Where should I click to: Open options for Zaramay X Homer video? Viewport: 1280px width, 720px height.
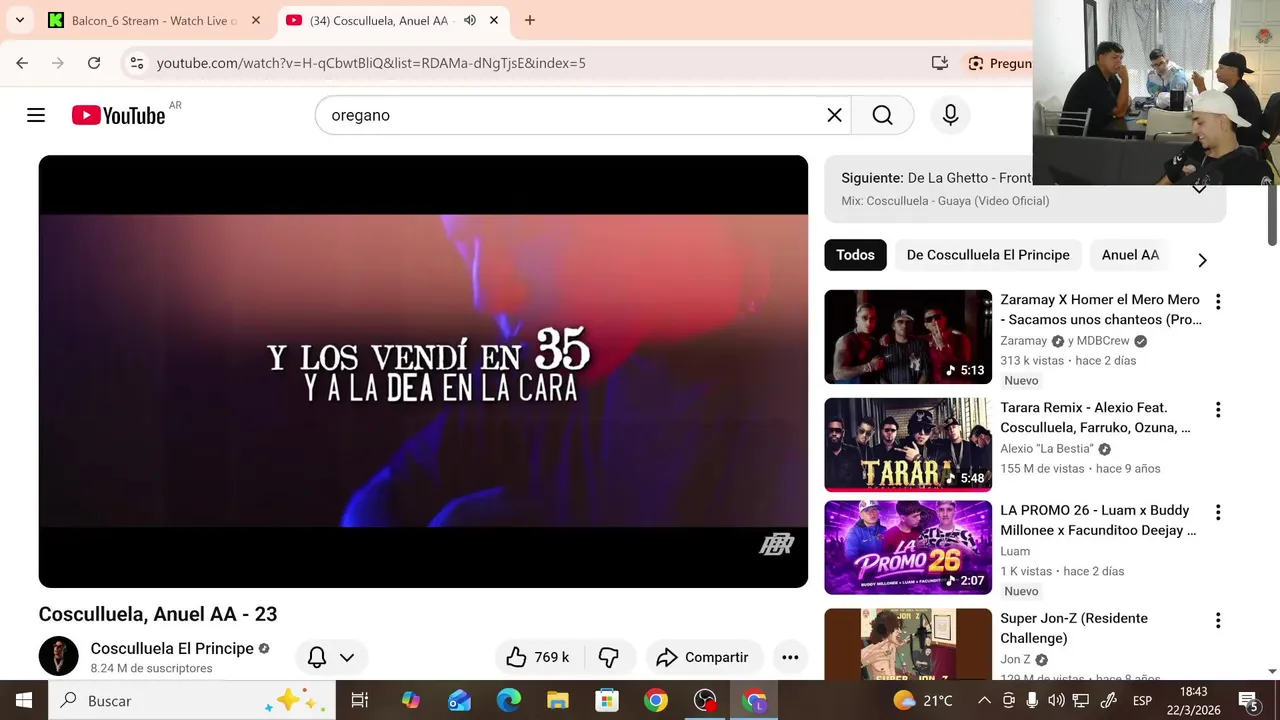pyautogui.click(x=1218, y=301)
